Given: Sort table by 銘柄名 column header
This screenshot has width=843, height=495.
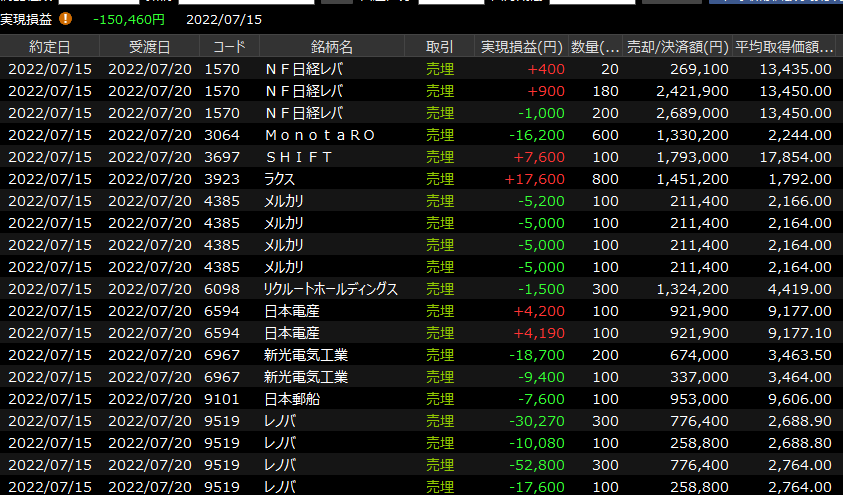Looking at the screenshot, I should pyautogui.click(x=332, y=47).
